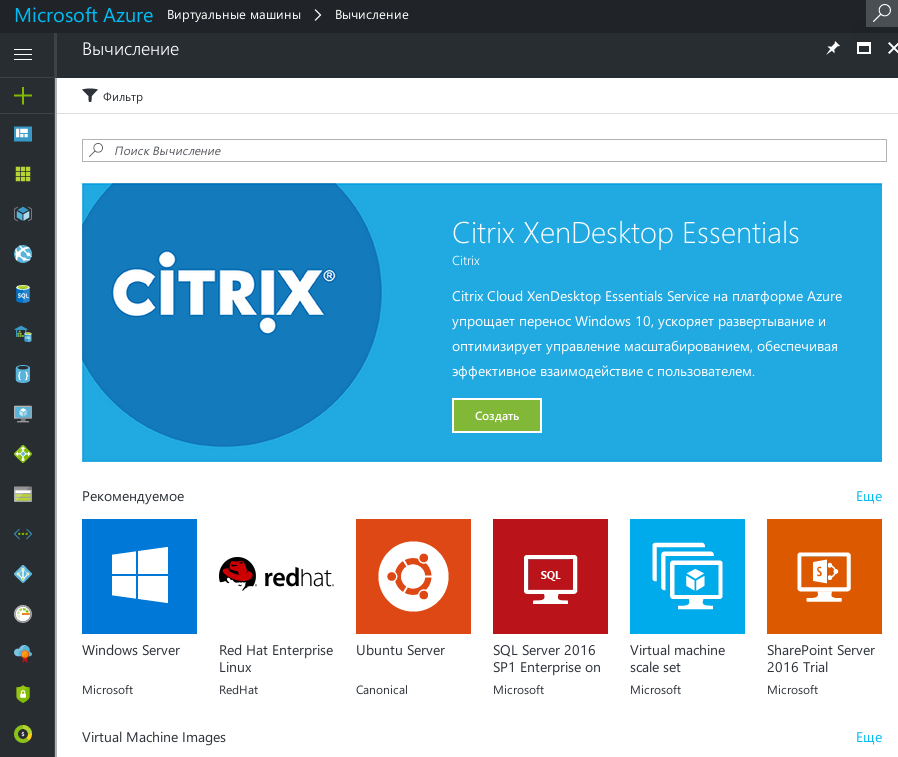This screenshot has height=757, width=898.
Task: Click the Microsoft Azure logo text
Action: pyautogui.click(x=84, y=15)
